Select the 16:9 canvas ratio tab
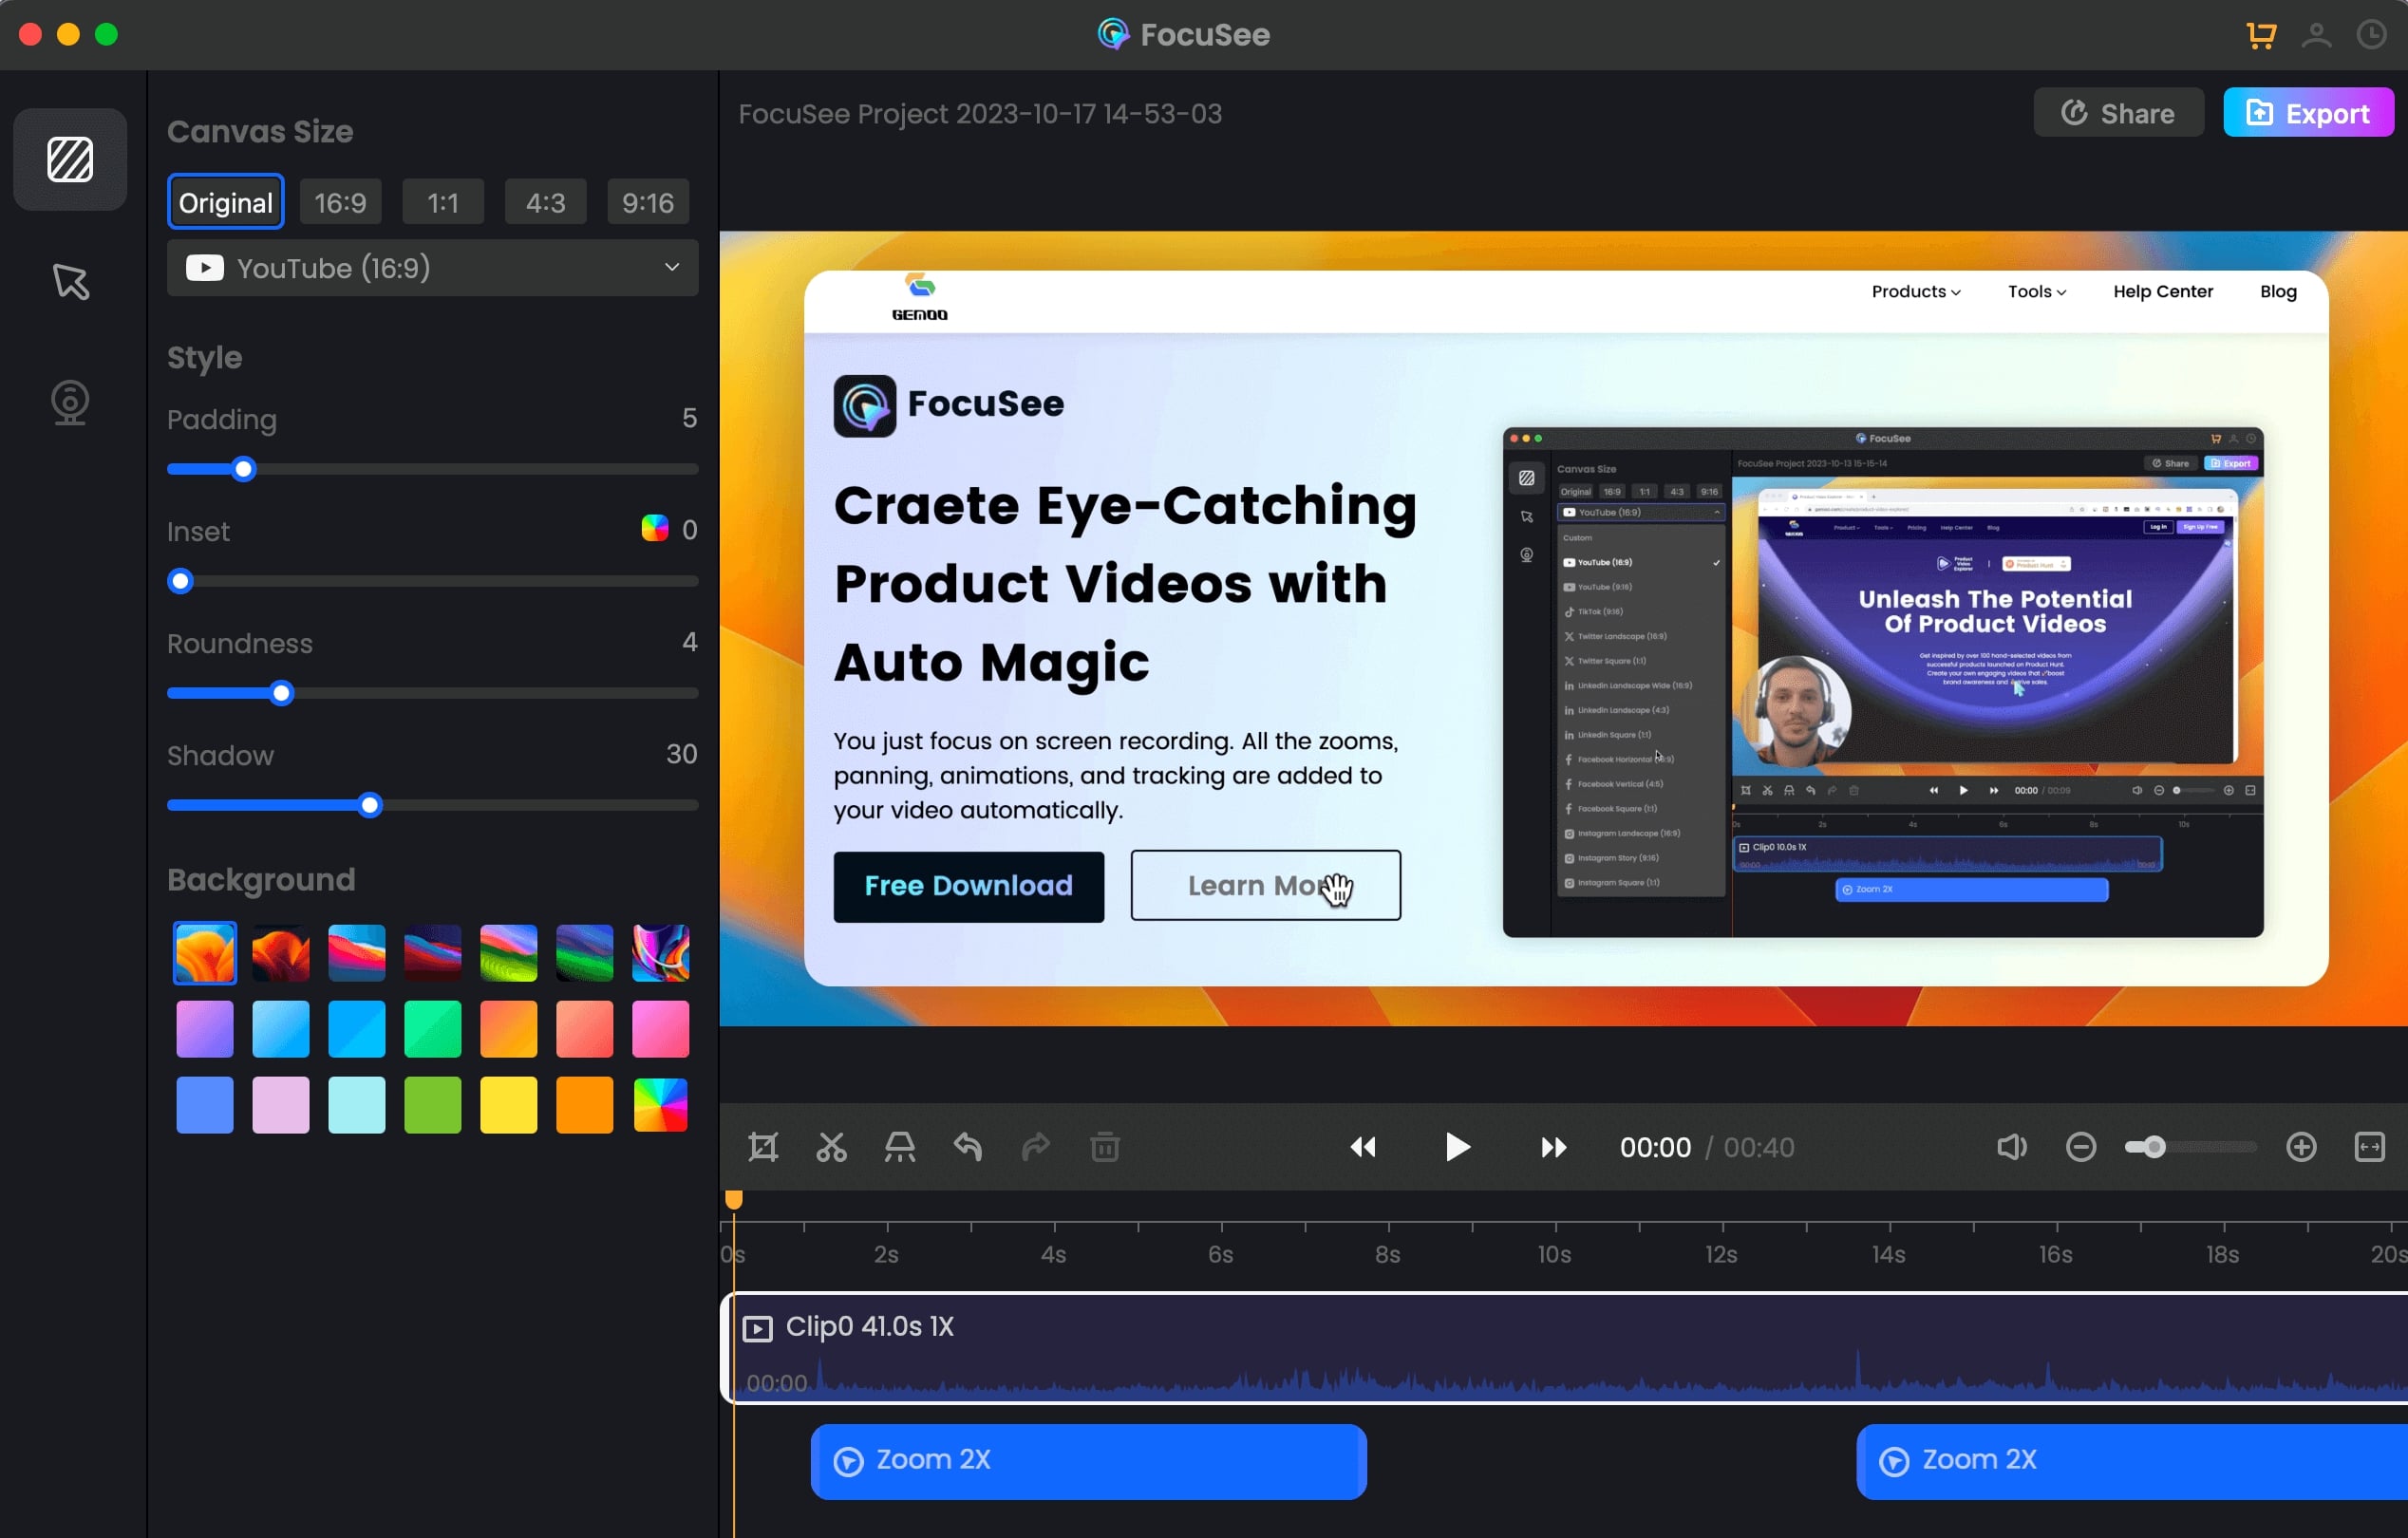This screenshot has width=2408, height=1538. click(x=339, y=198)
